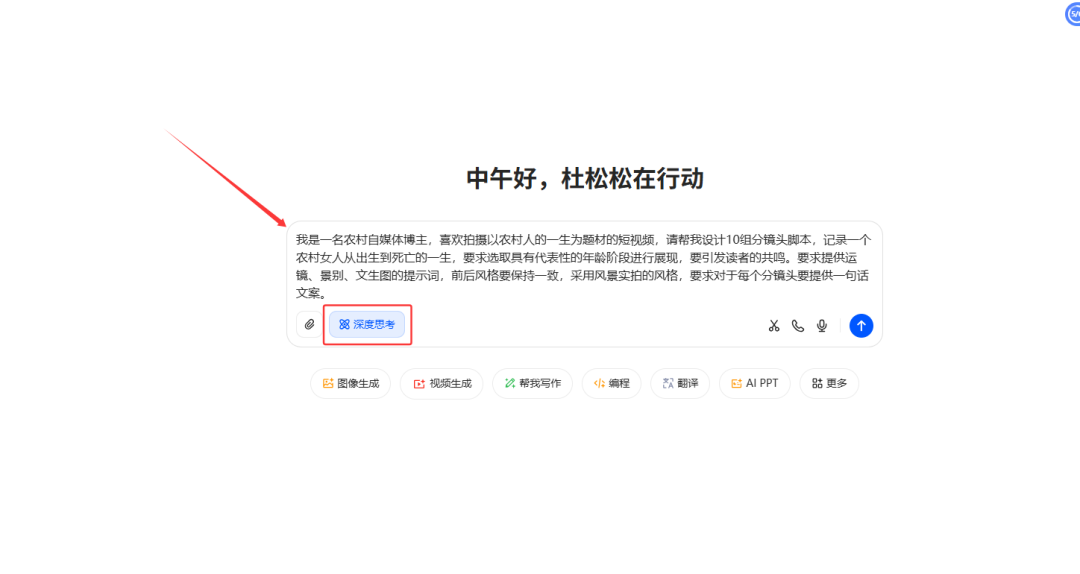
Task: Click the 中午好，杜松松在行动 greeting heading
Action: coord(585,178)
